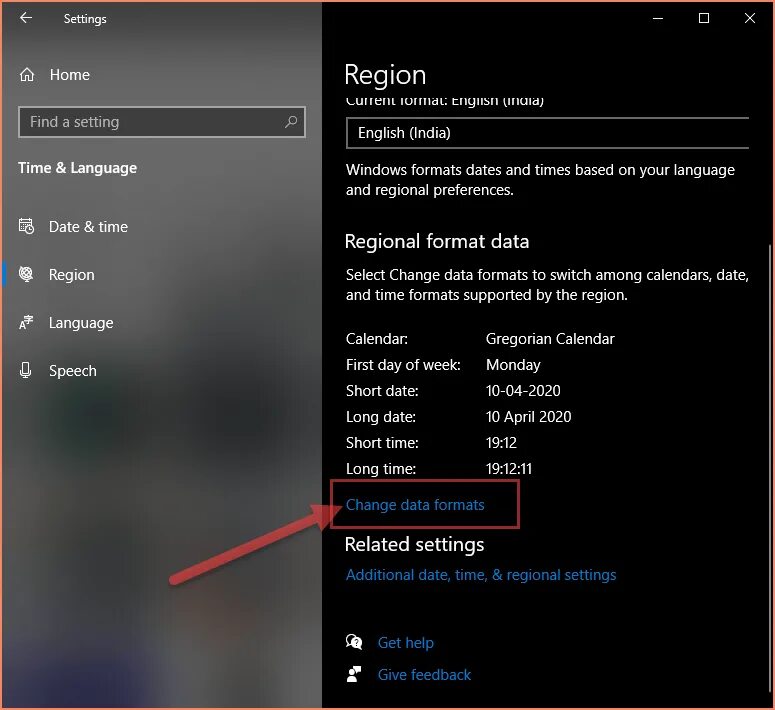
Task: Click the Settings window title text
Action: (85, 19)
